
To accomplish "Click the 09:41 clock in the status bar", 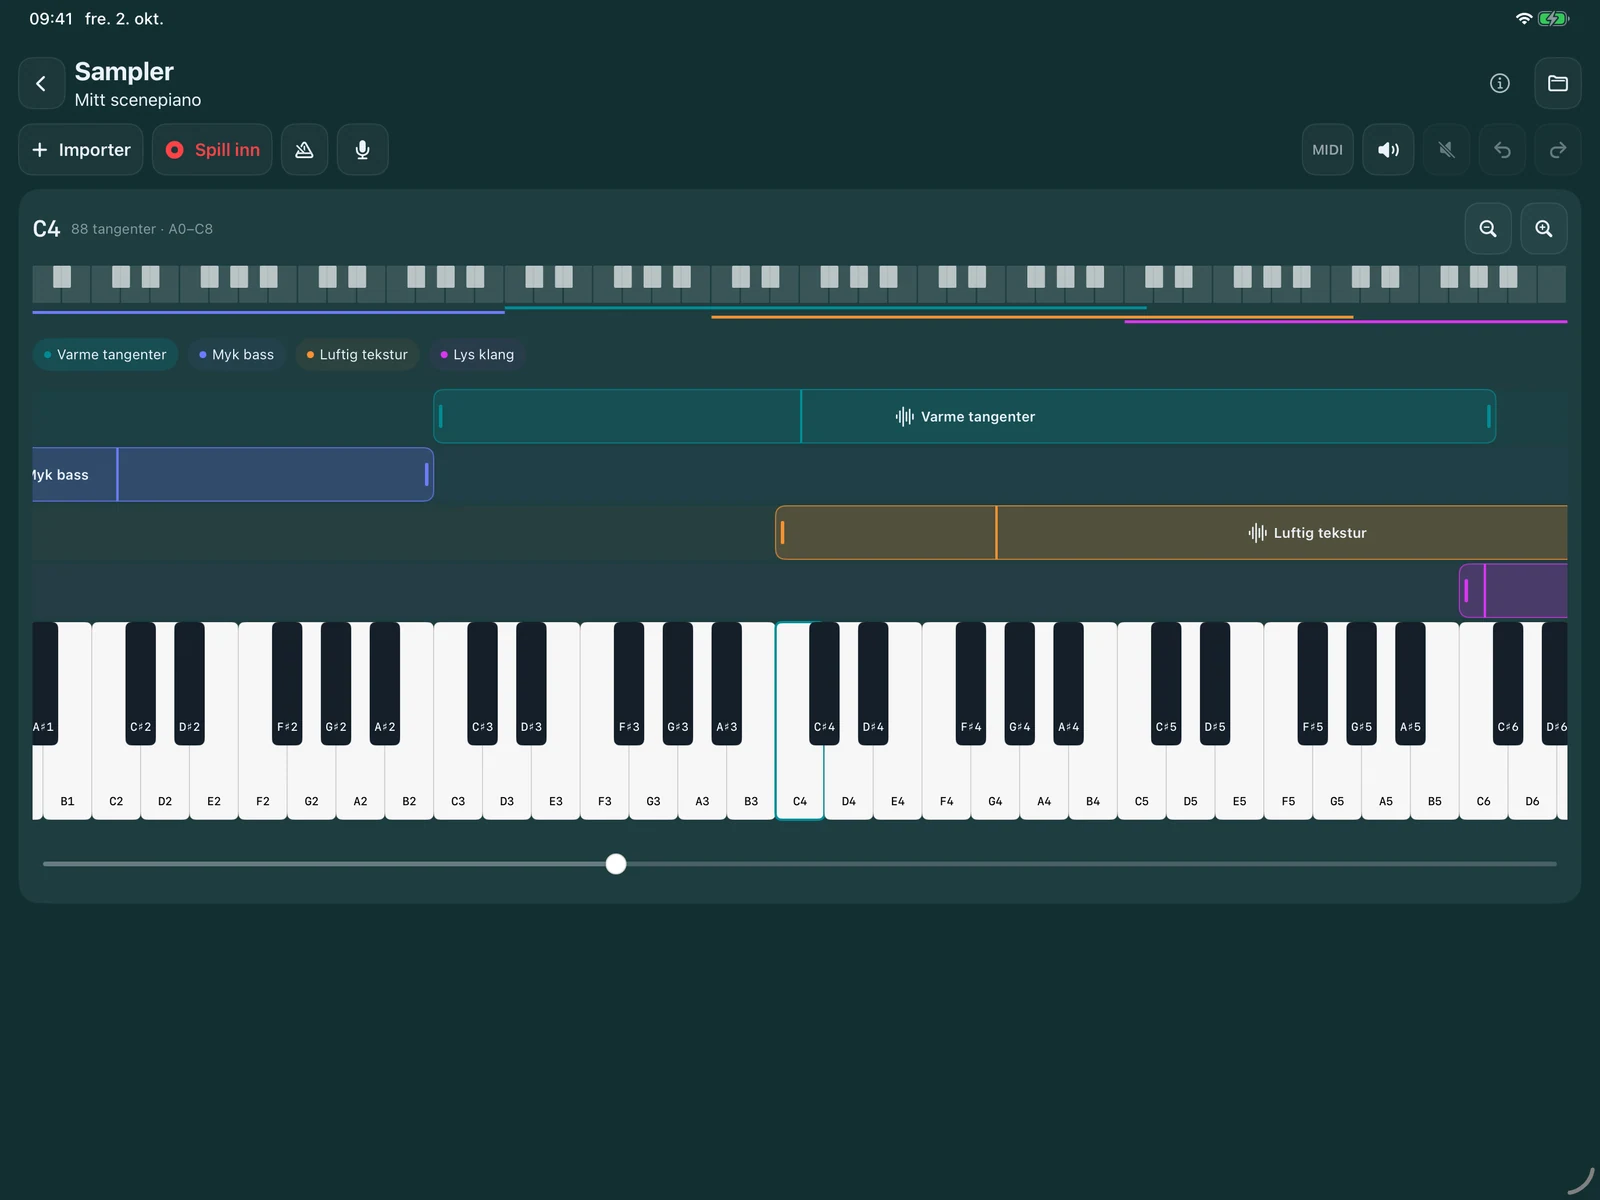I will [51, 19].
